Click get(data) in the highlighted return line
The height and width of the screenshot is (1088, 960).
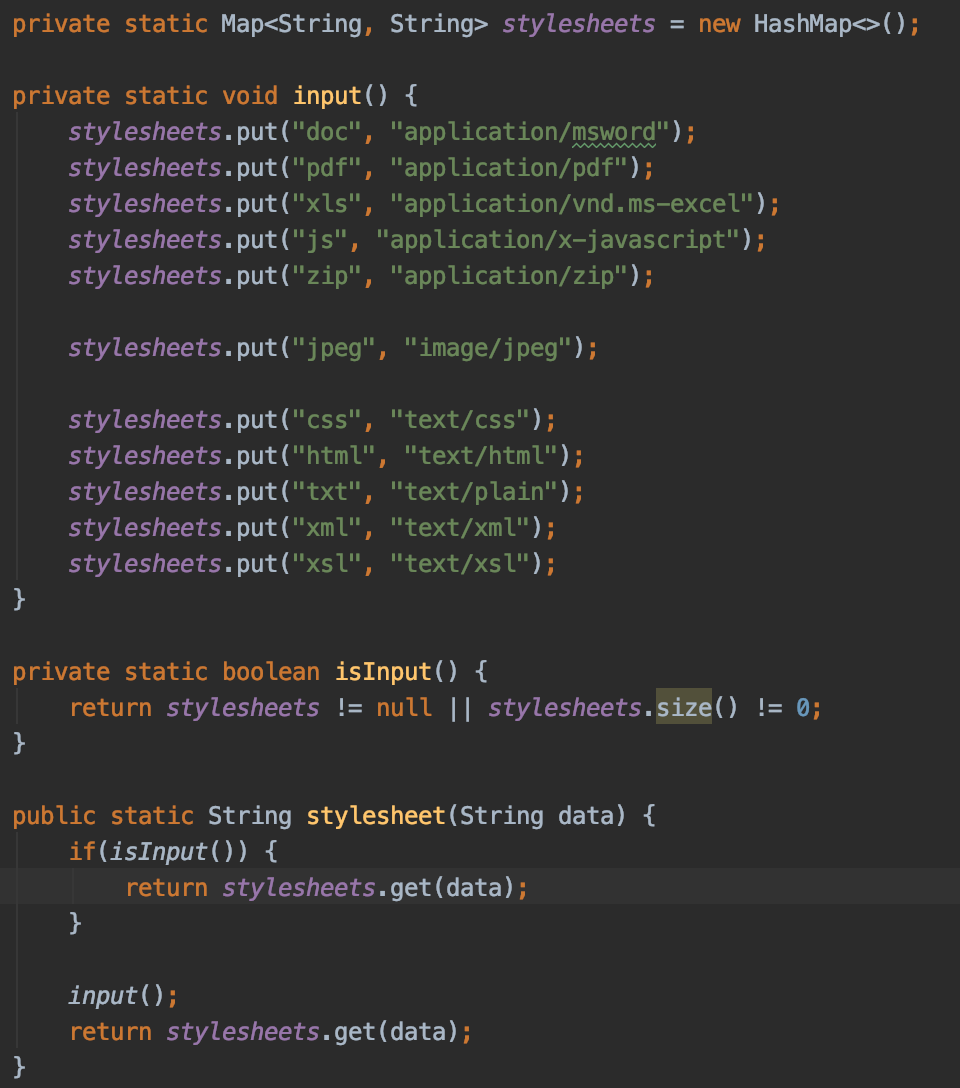click(452, 887)
